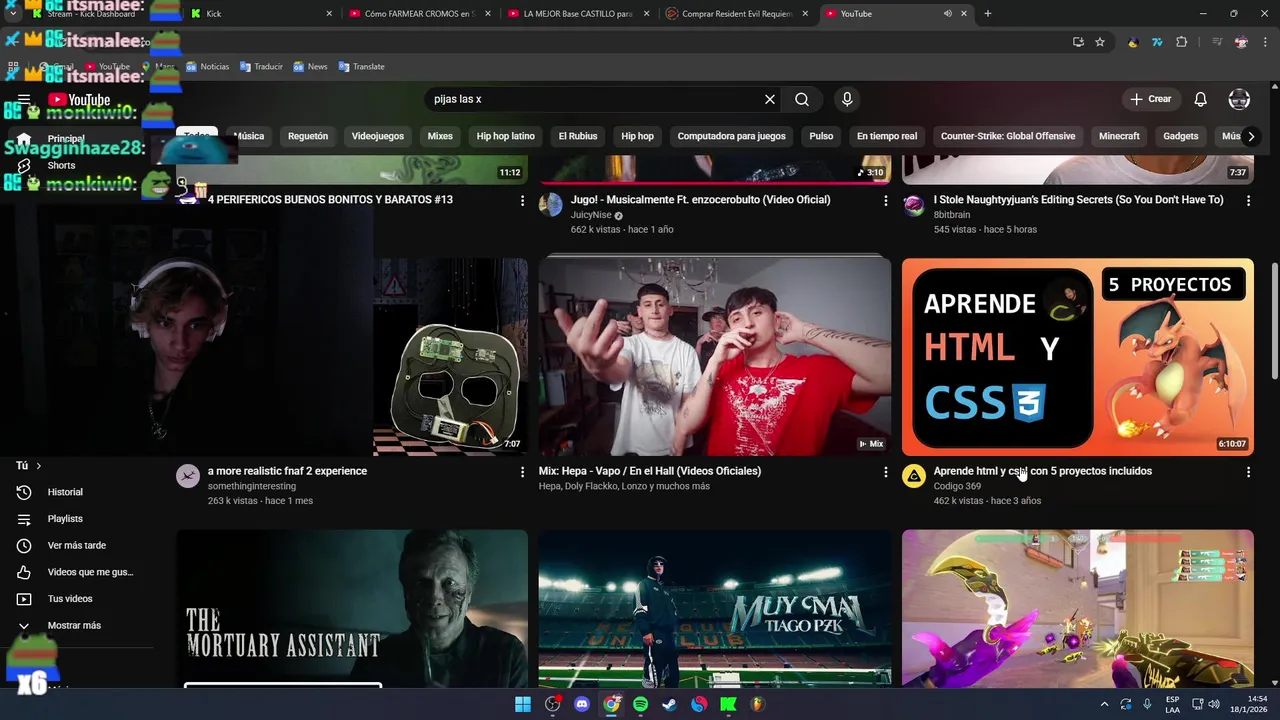Click the thumbs-up Videos que me gustan icon

click(24, 572)
